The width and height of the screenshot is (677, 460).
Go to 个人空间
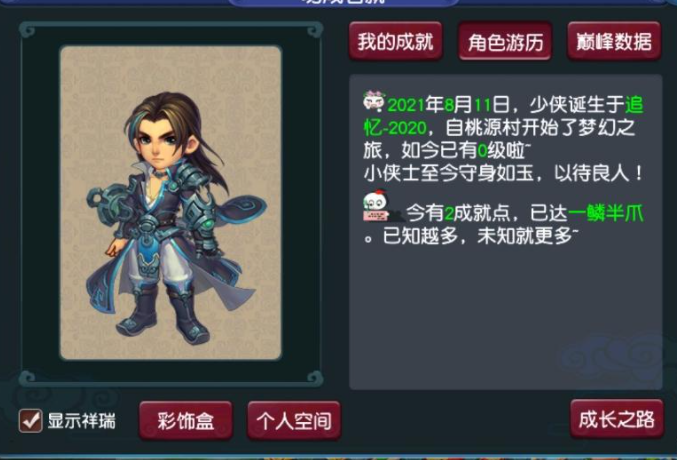[294, 421]
